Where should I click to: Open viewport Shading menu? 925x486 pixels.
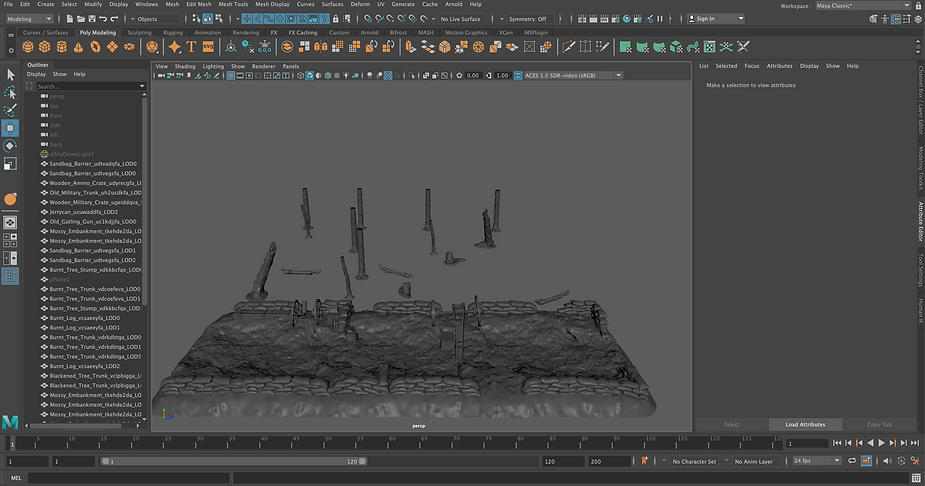pos(185,66)
